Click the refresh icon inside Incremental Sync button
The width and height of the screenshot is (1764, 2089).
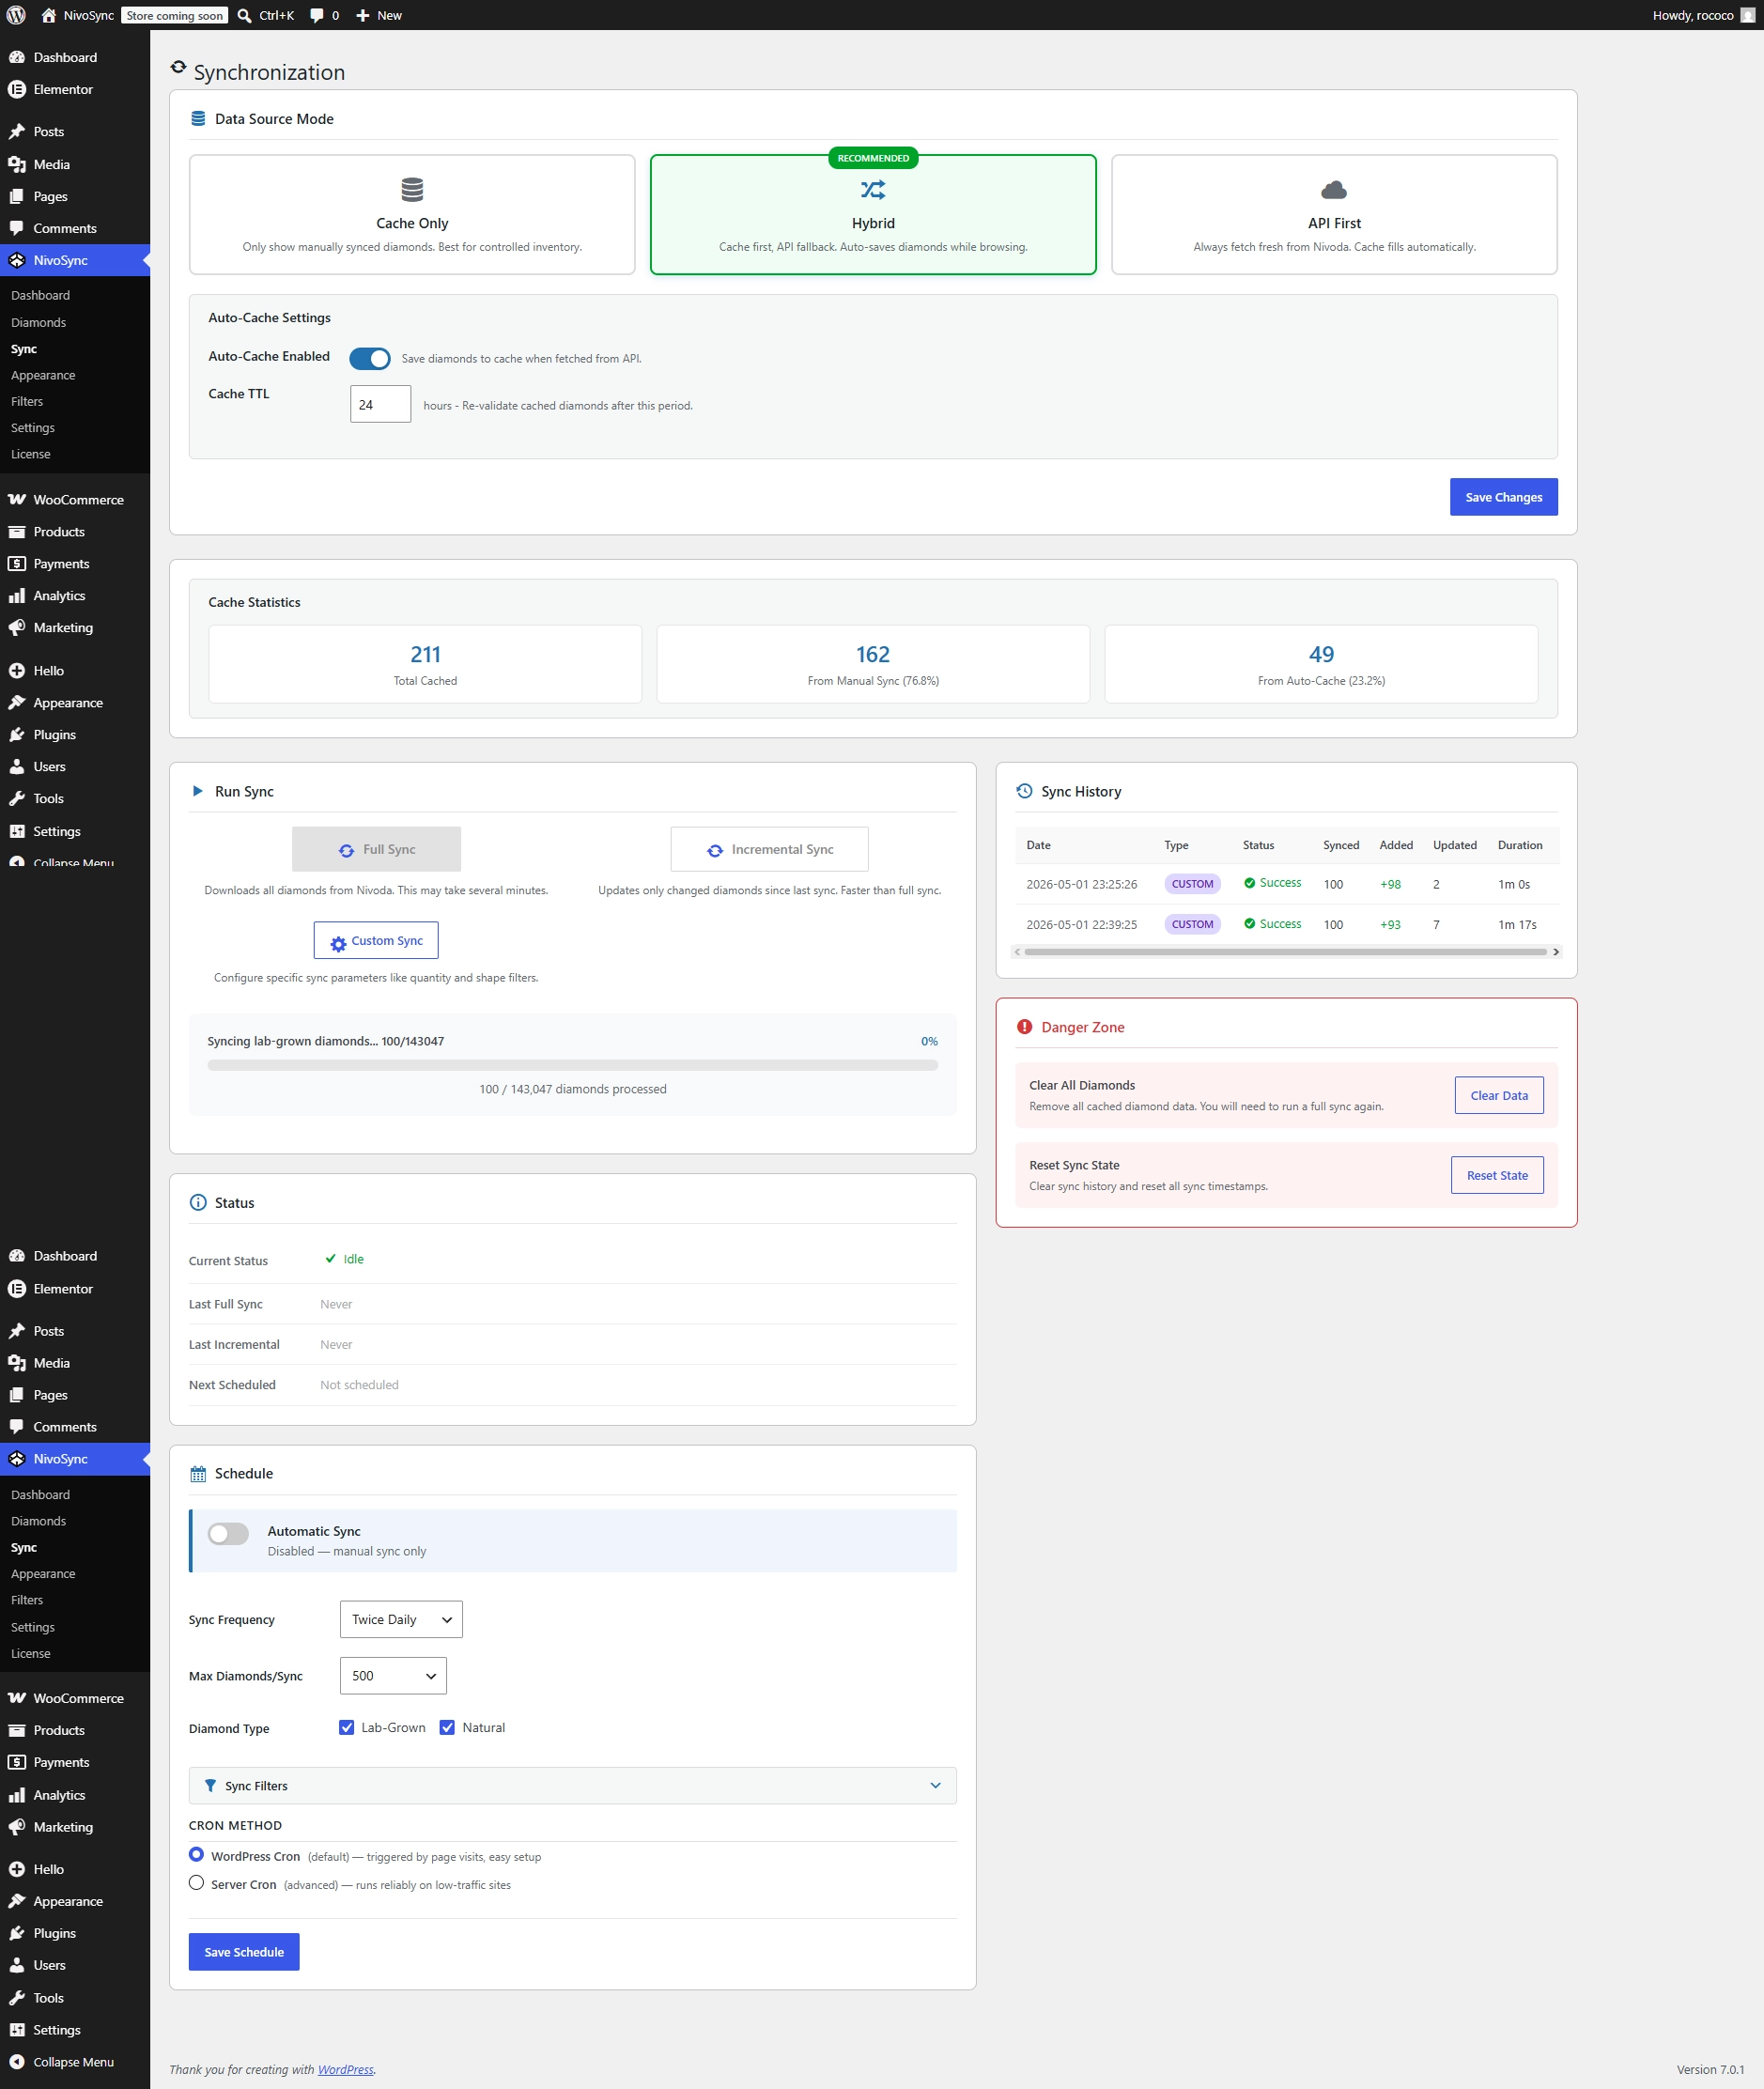click(x=715, y=849)
